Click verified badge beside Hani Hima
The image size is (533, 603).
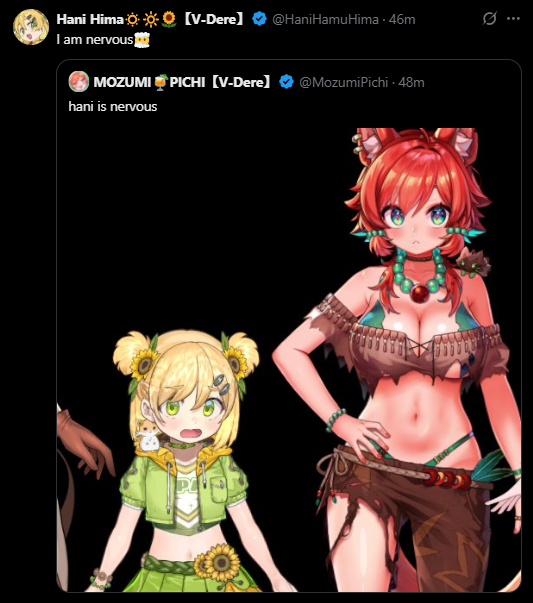pos(259,19)
